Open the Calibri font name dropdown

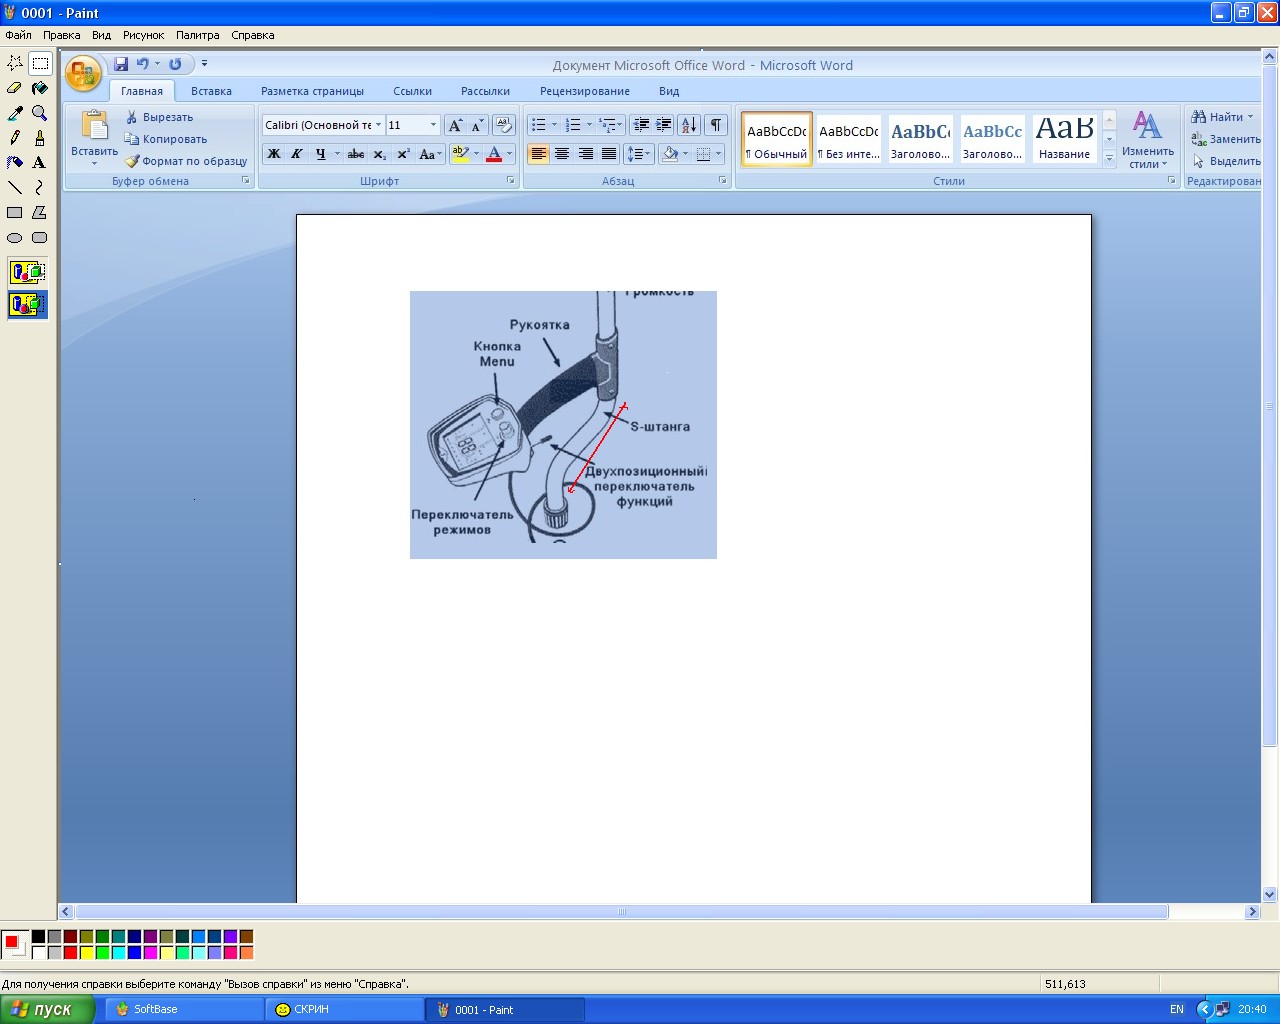coord(378,125)
